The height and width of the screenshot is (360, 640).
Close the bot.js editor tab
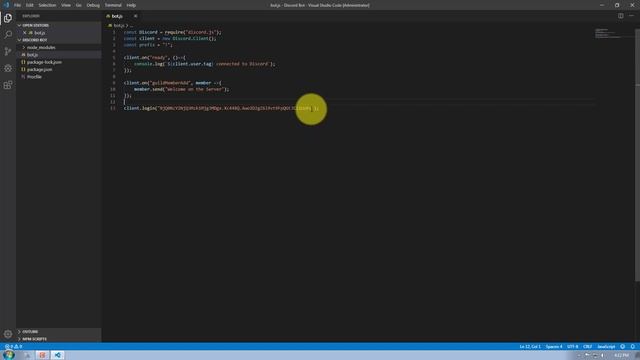135,16
